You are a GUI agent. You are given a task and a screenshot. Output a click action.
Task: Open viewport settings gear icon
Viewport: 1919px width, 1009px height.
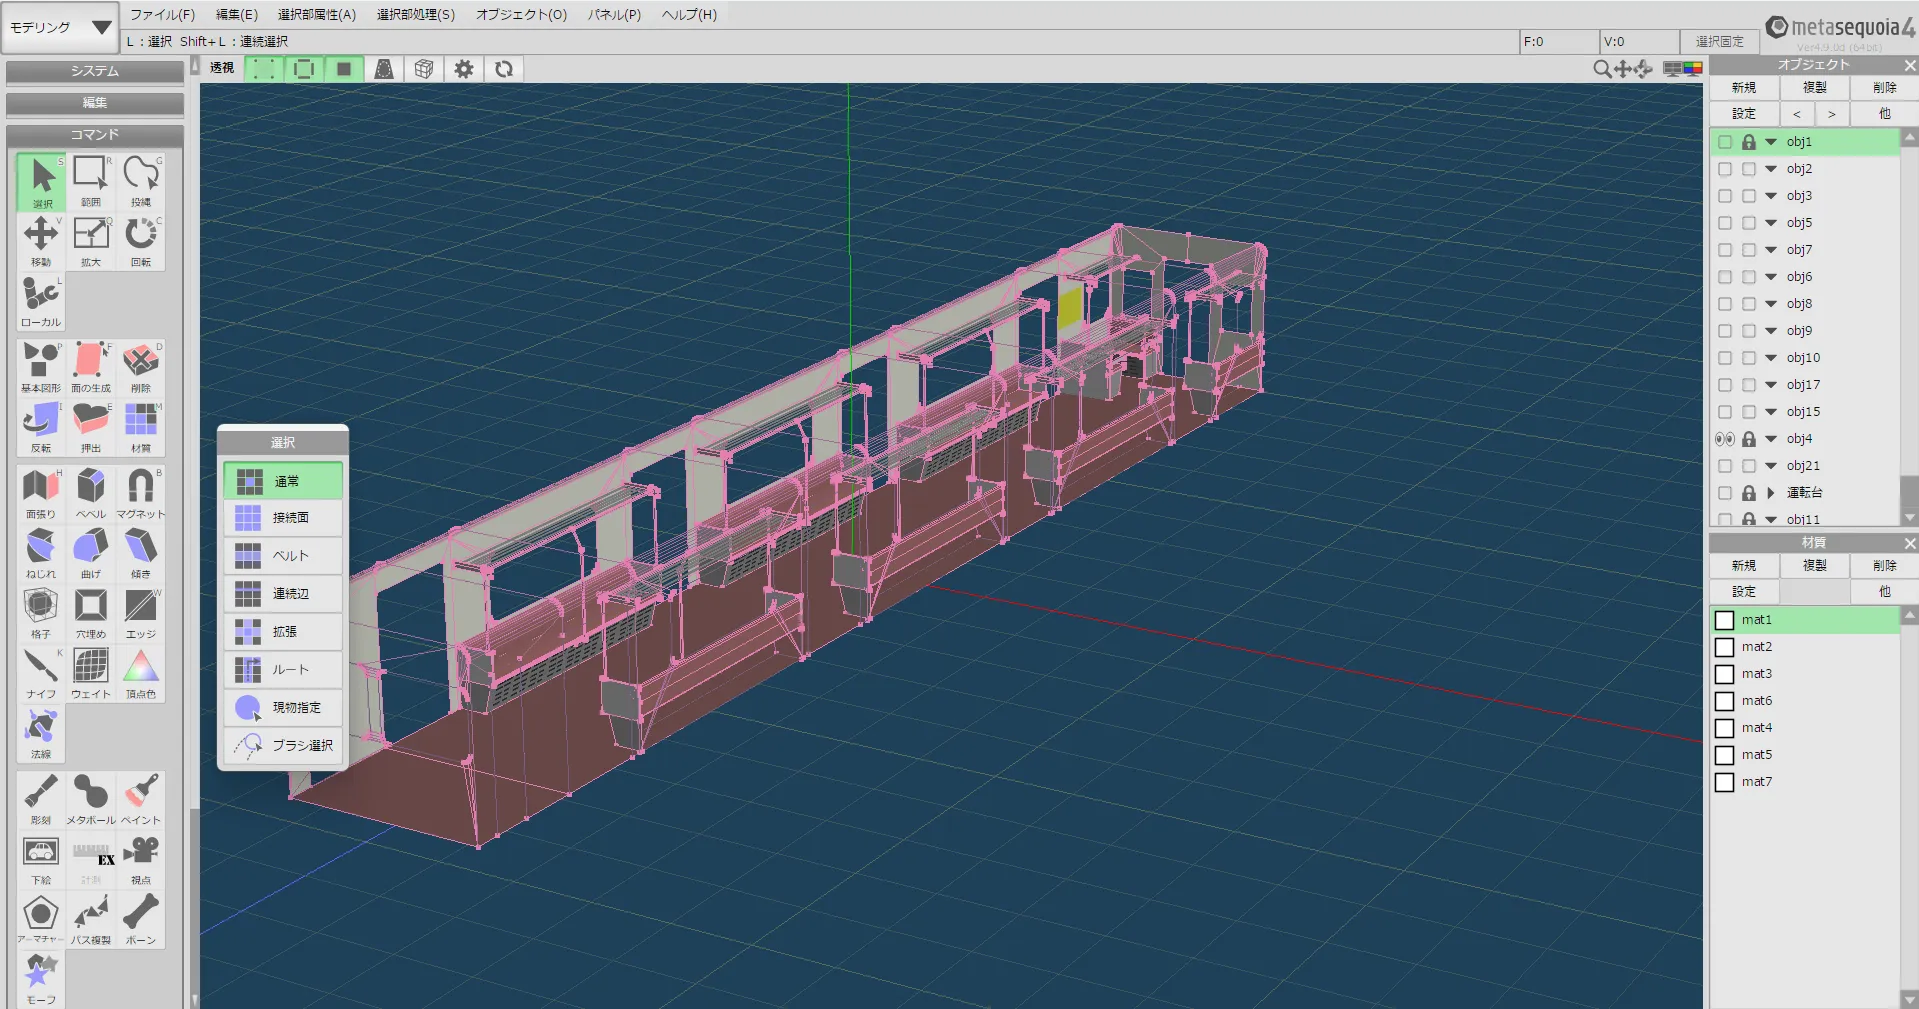click(x=464, y=69)
